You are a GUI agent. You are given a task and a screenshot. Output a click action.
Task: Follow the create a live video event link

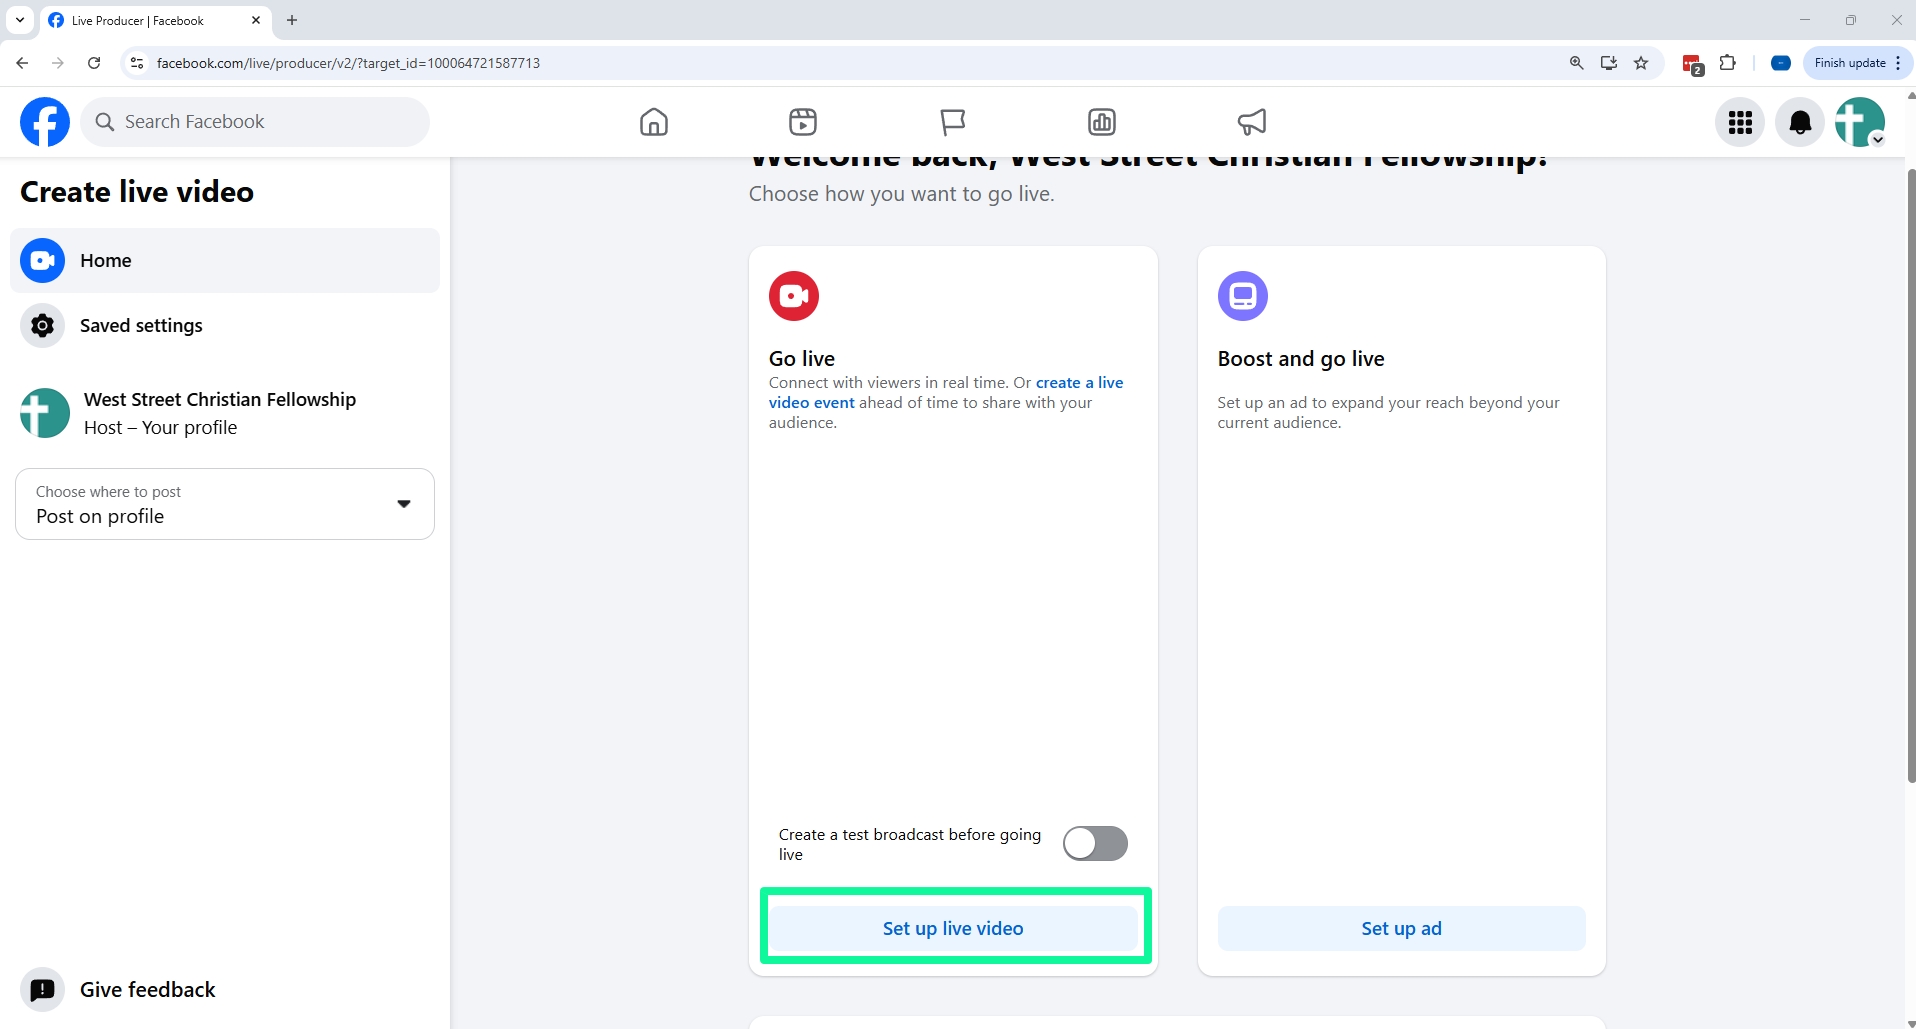pyautogui.click(x=946, y=393)
